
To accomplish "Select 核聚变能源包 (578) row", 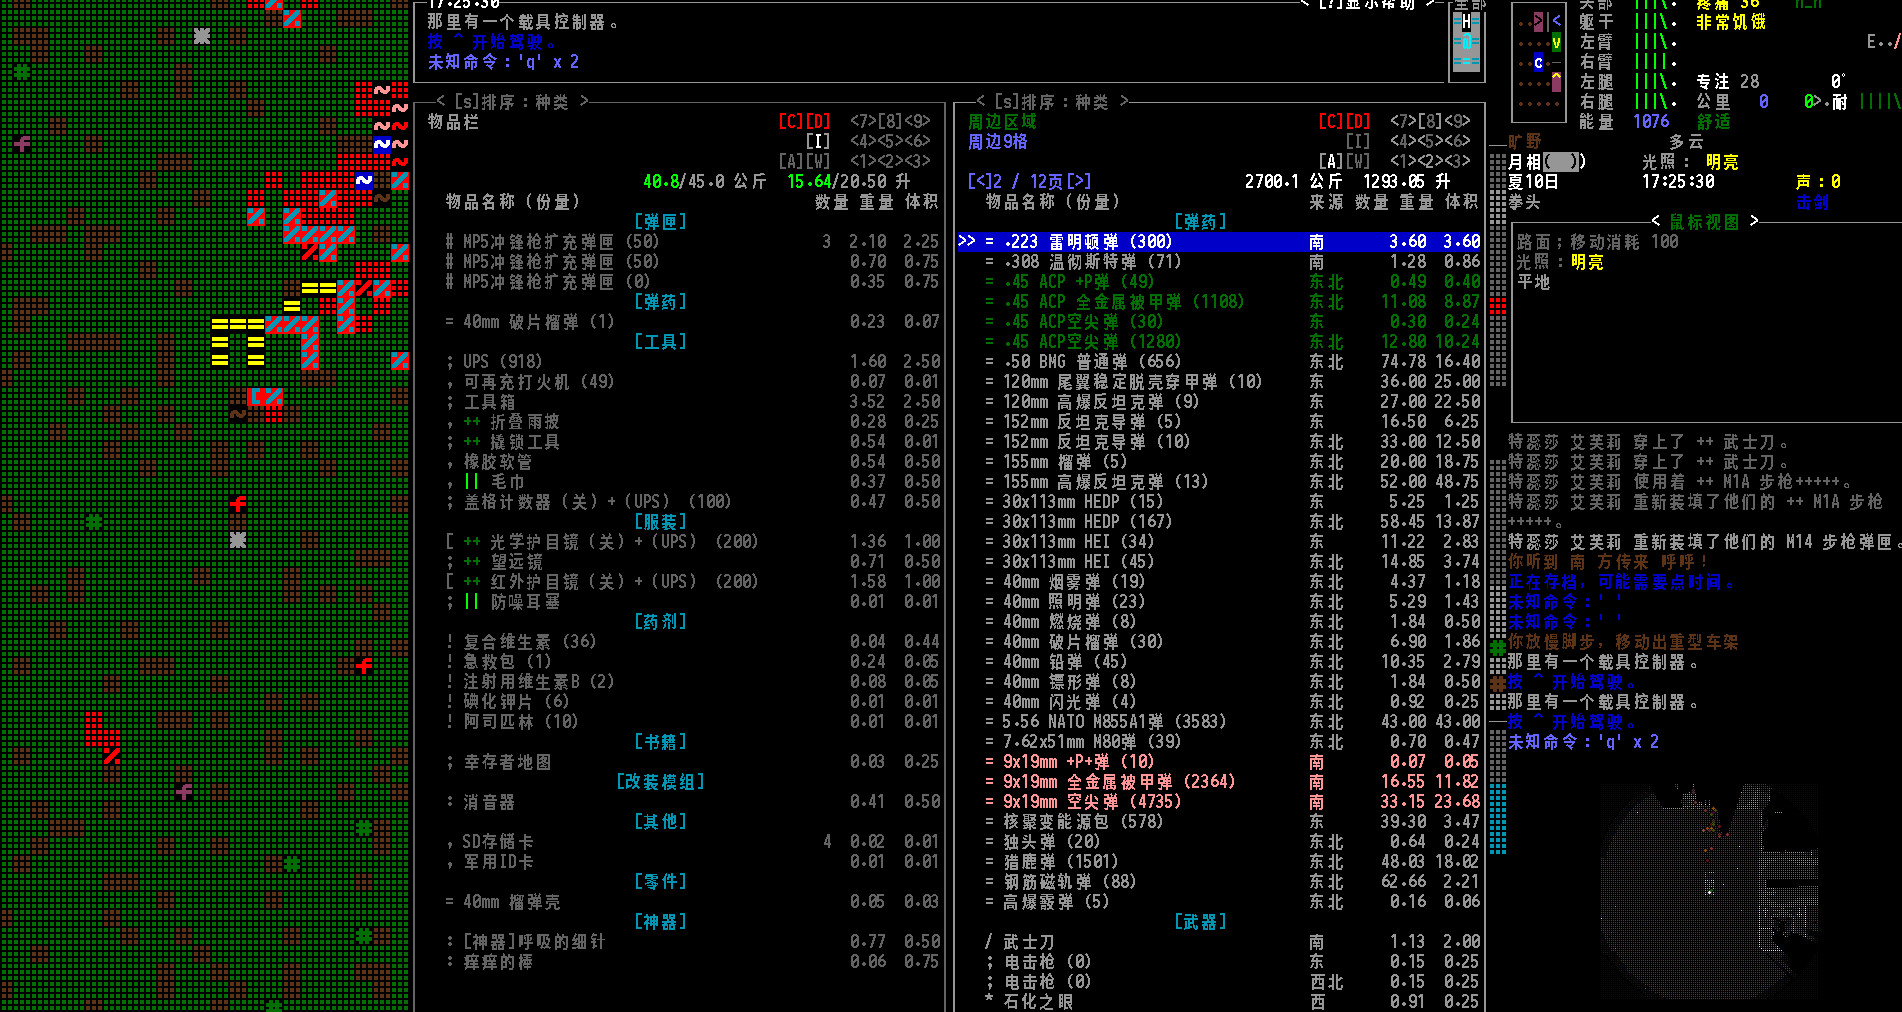I will point(1218,822).
